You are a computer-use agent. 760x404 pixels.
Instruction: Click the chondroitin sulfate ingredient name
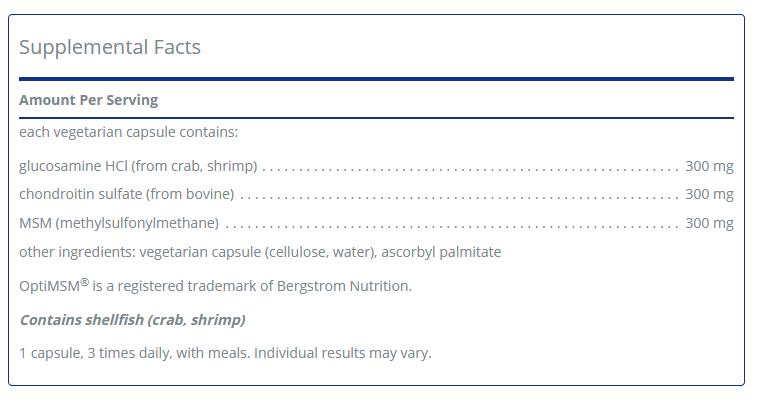tap(126, 194)
